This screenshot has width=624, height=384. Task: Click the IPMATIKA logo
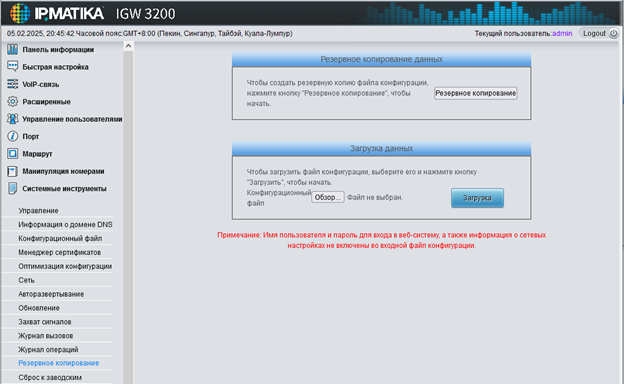tap(57, 13)
